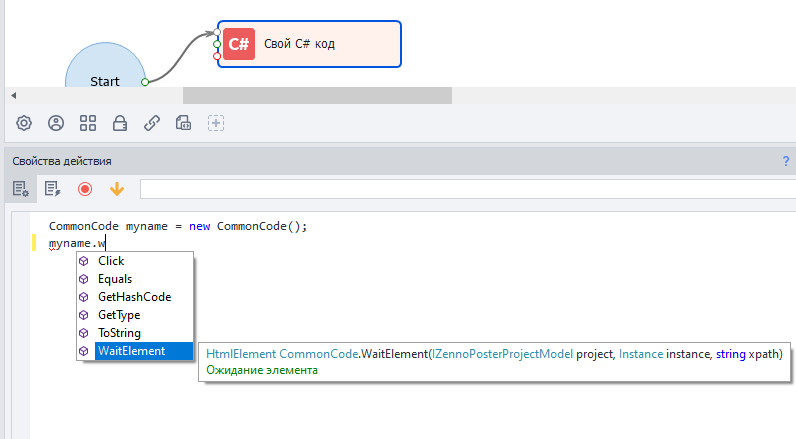Open the profile user icon
796x439 pixels.
coord(56,123)
